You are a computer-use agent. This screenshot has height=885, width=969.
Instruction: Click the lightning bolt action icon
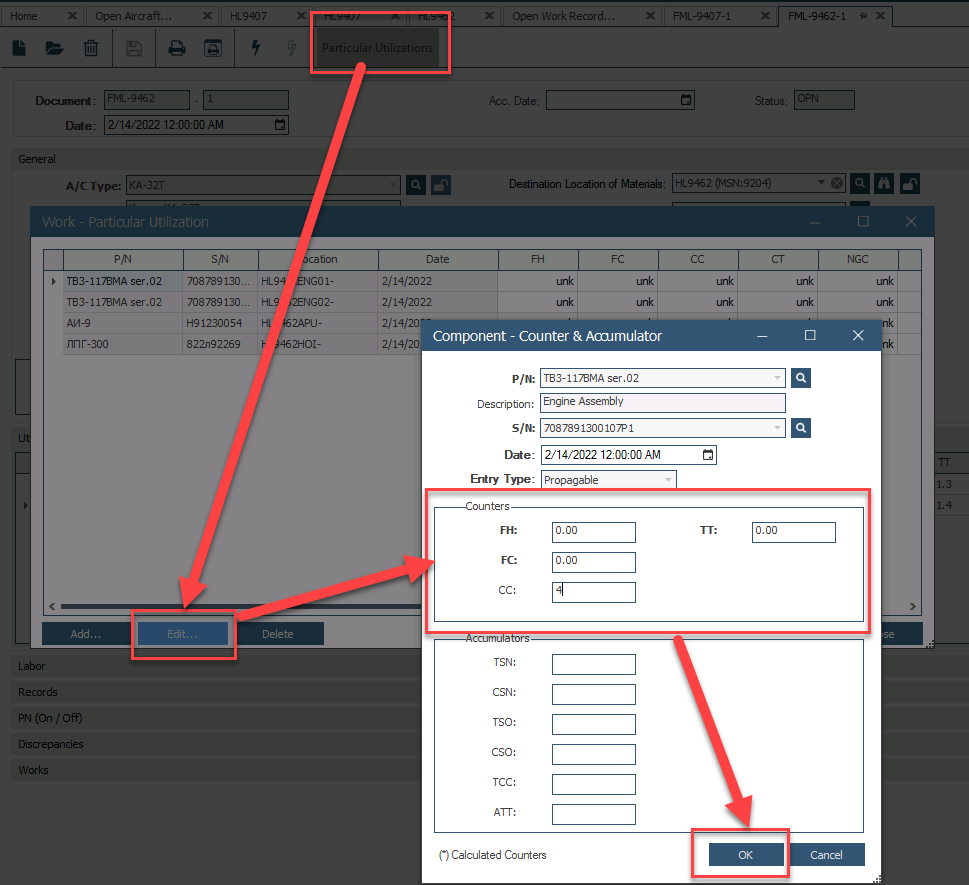point(256,48)
